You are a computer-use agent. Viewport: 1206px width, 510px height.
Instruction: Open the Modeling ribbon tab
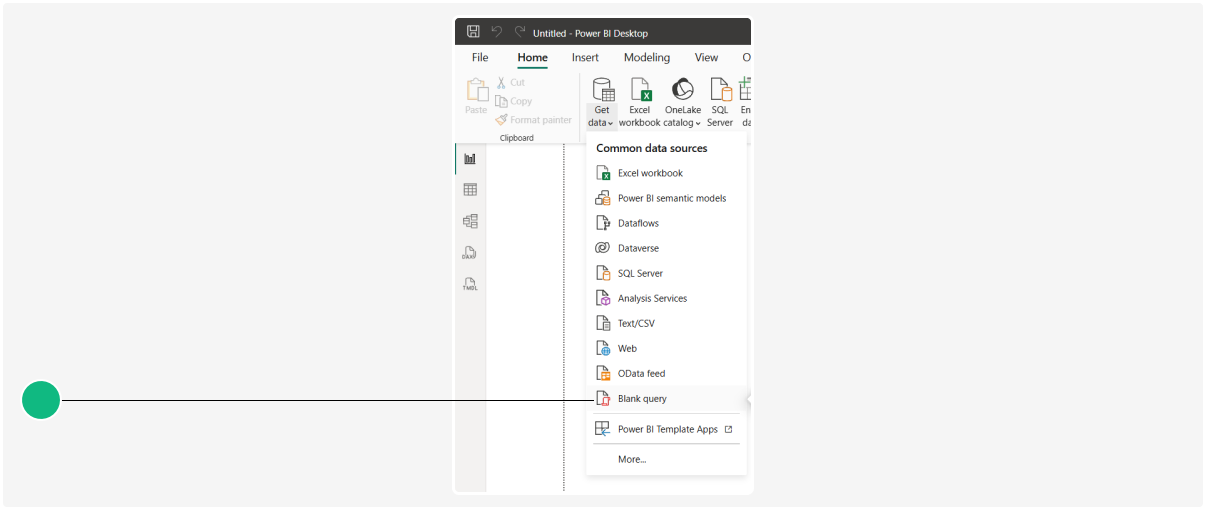tap(647, 58)
